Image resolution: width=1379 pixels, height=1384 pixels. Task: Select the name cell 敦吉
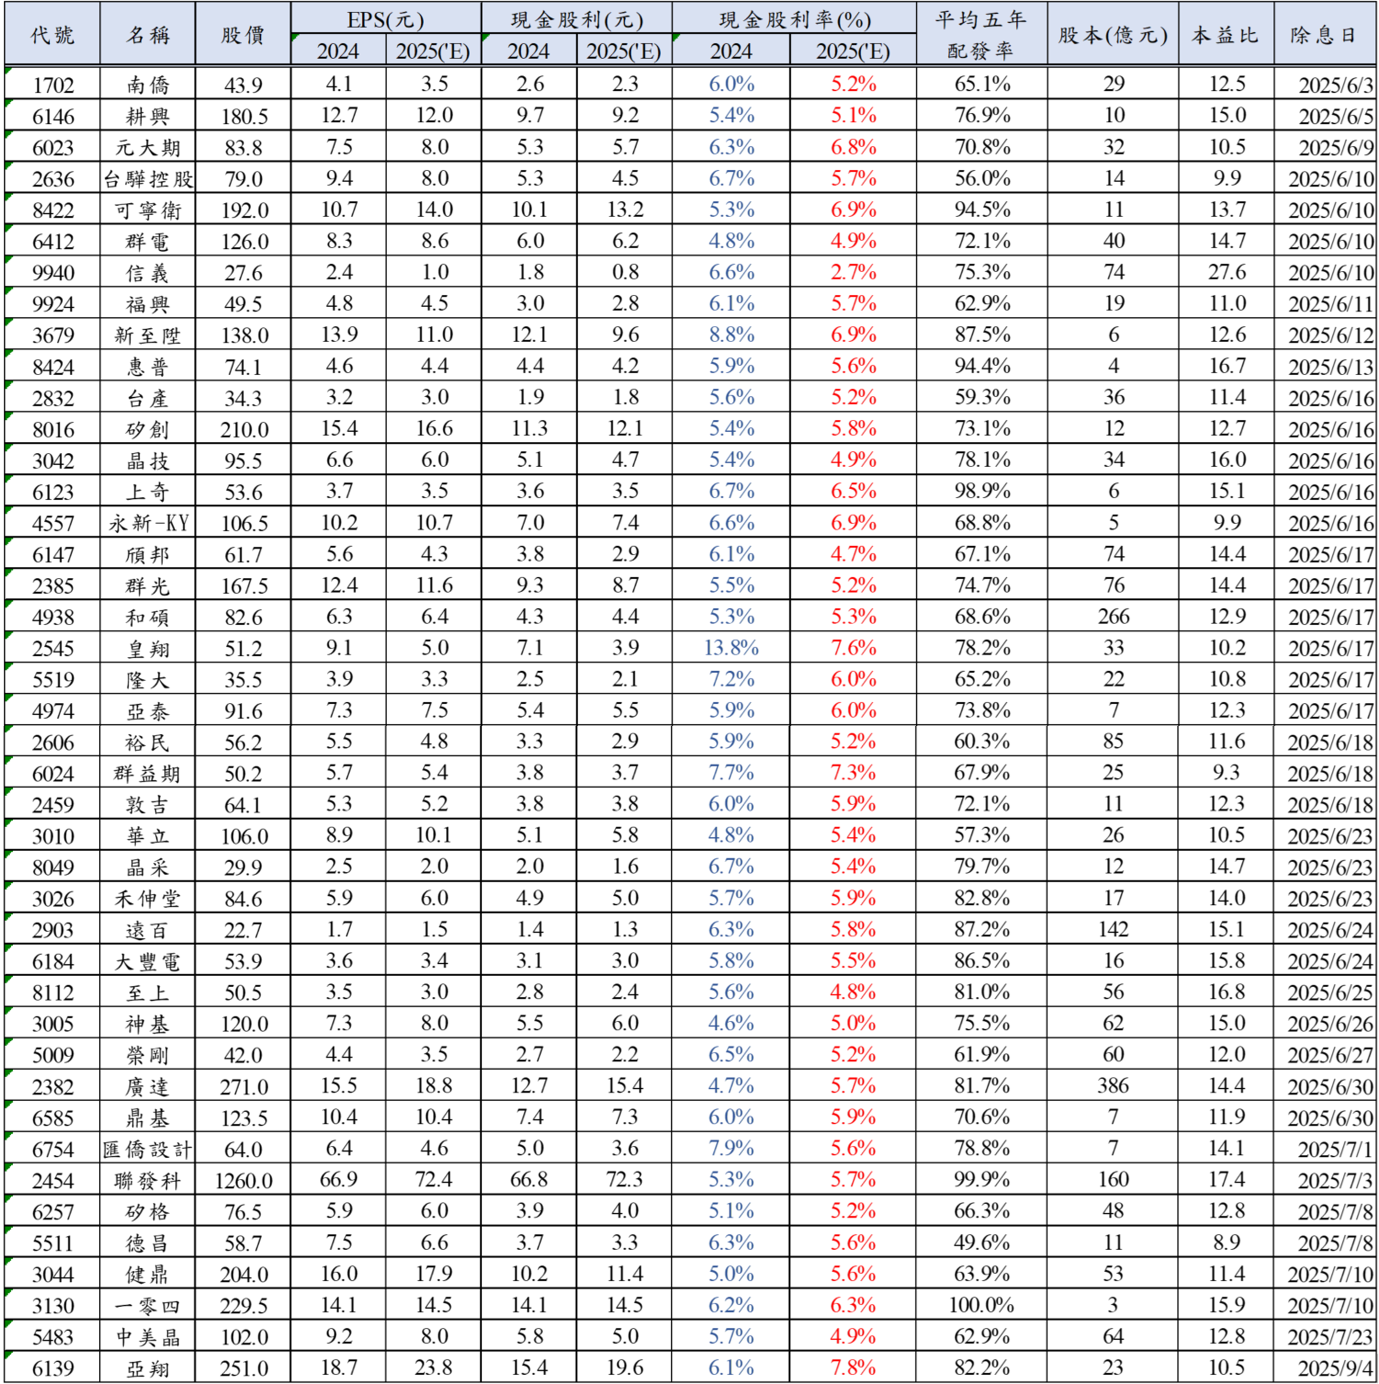pyautogui.click(x=148, y=805)
